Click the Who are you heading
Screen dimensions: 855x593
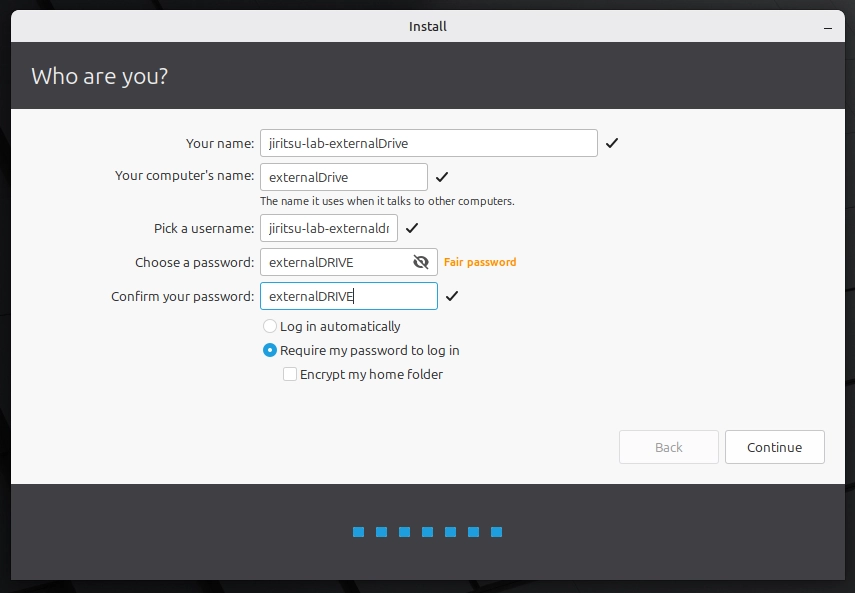click(x=98, y=75)
